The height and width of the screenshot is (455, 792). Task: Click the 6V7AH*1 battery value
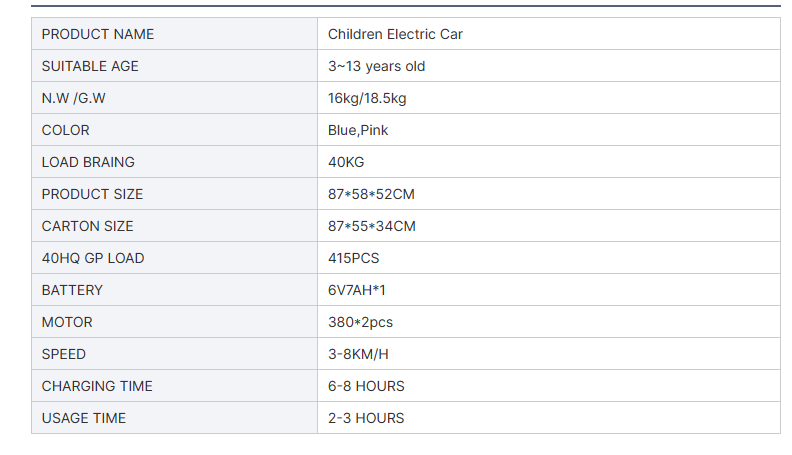pos(356,290)
